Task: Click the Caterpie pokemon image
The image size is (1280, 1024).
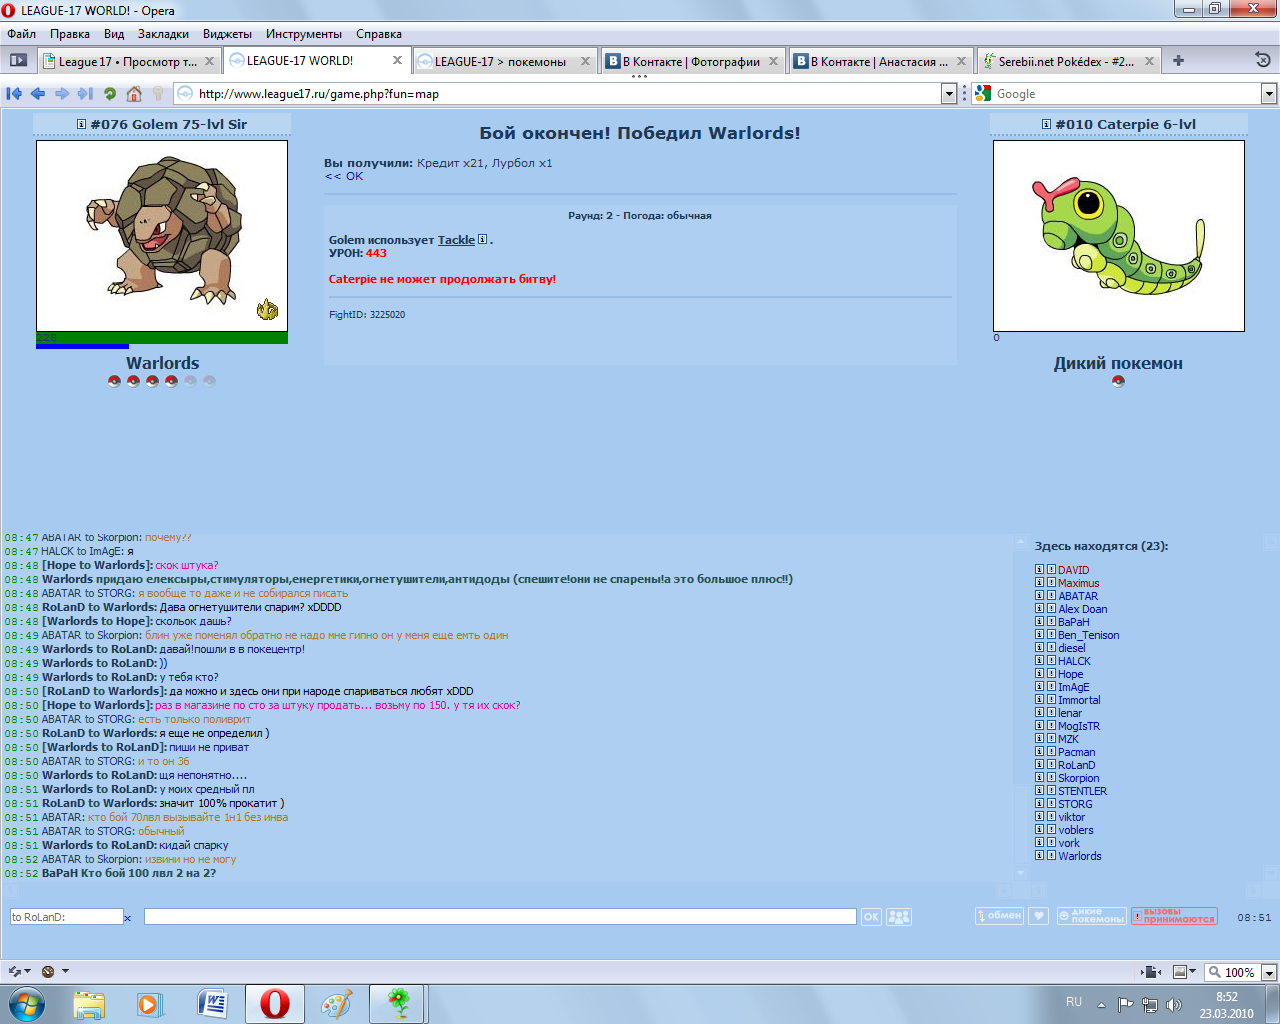Action: click(x=1119, y=236)
